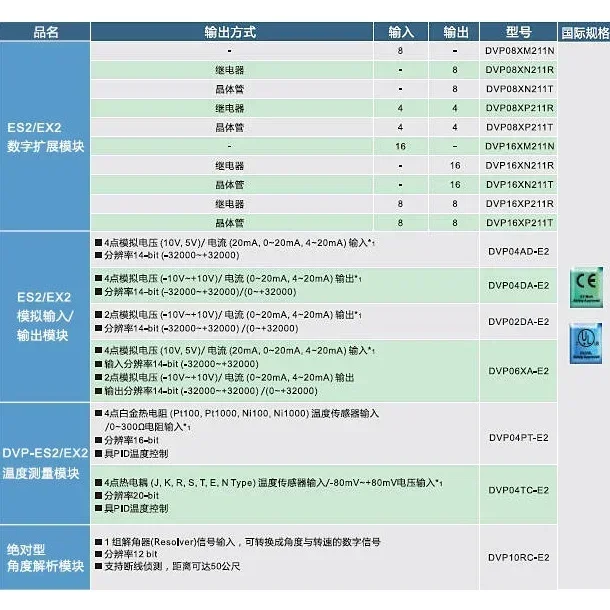Click model DVP16XP211T
Viewport: 610px width, 610px height.
tap(519, 223)
